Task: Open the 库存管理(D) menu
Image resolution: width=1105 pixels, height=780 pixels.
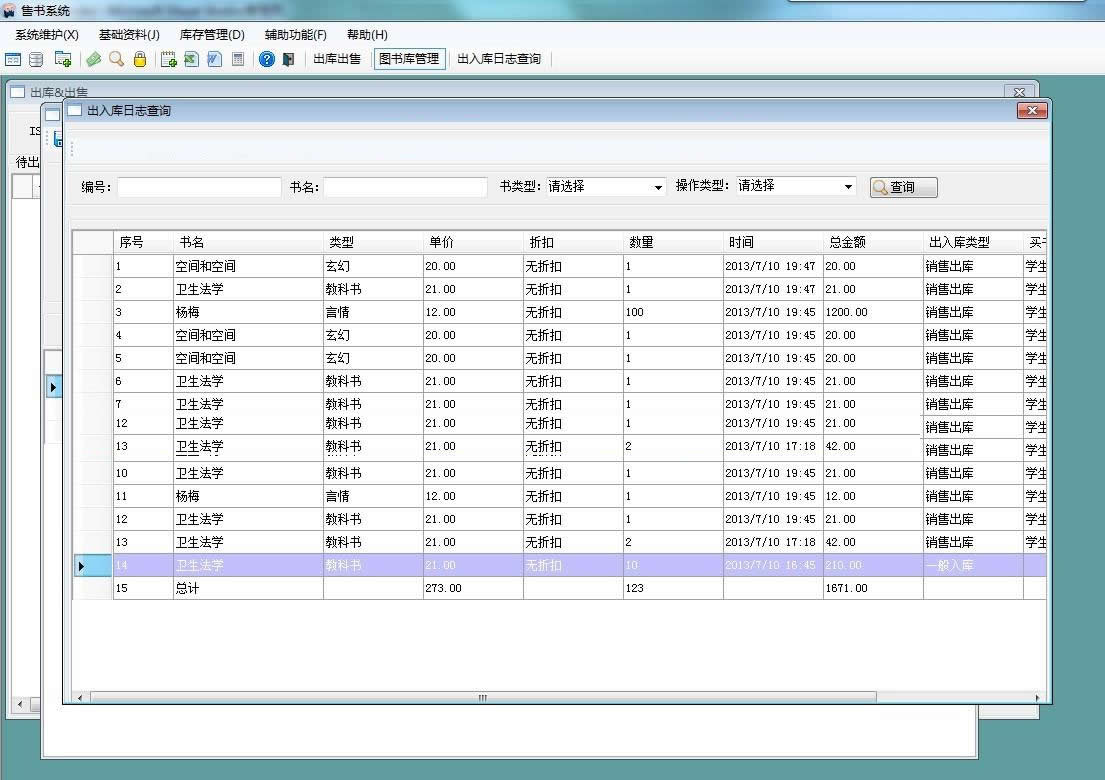Action: click(212, 35)
